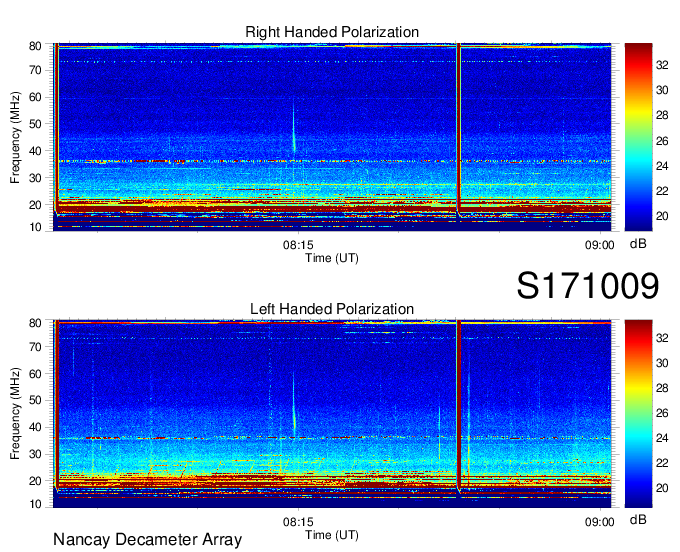This screenshot has width=680, height=552.
Task: Click the top plot's colorbar gradient
Action: pyautogui.click(x=638, y=137)
